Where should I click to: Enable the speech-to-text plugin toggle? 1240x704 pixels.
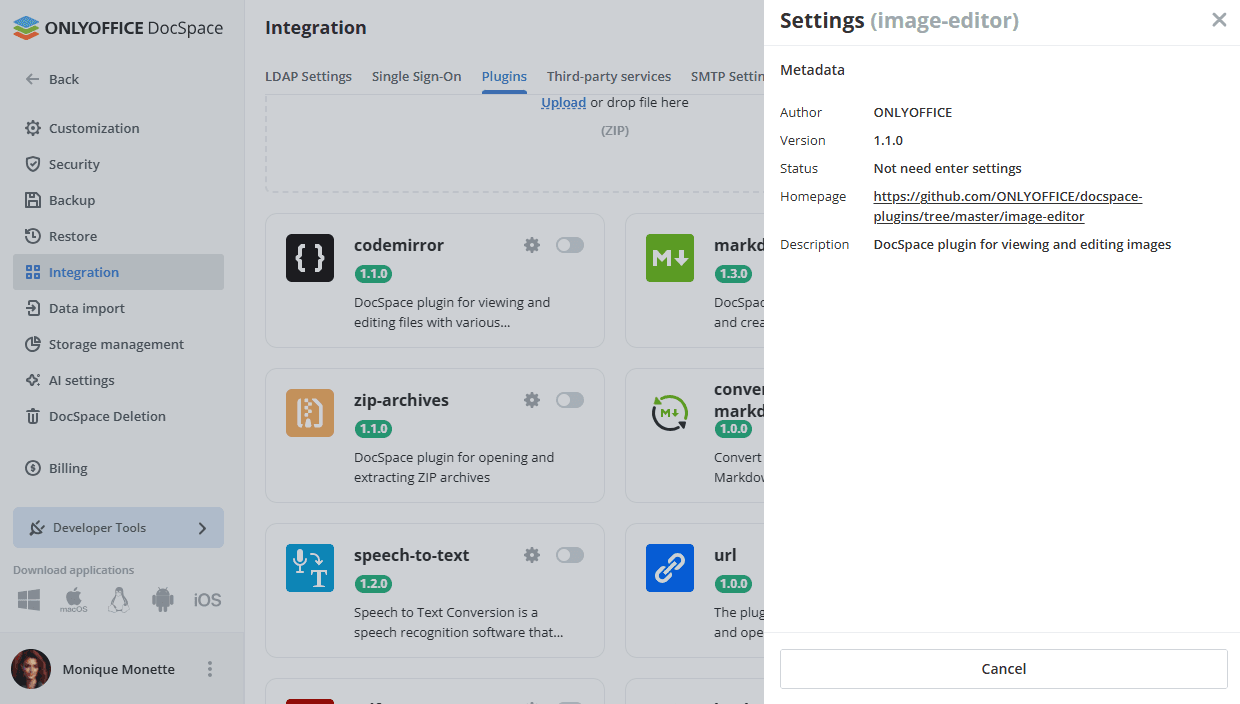click(x=570, y=555)
